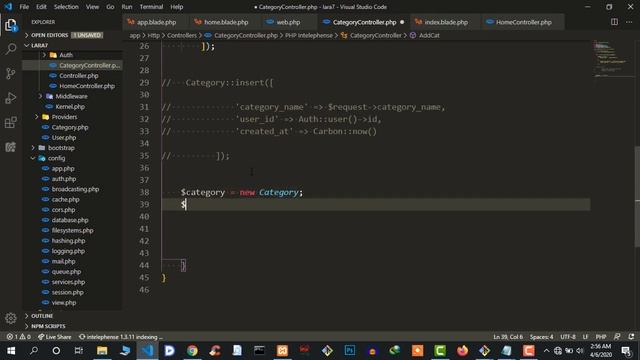The image size is (640, 360).
Task: Open the View menu
Action: pyautogui.click(x=92, y=7)
